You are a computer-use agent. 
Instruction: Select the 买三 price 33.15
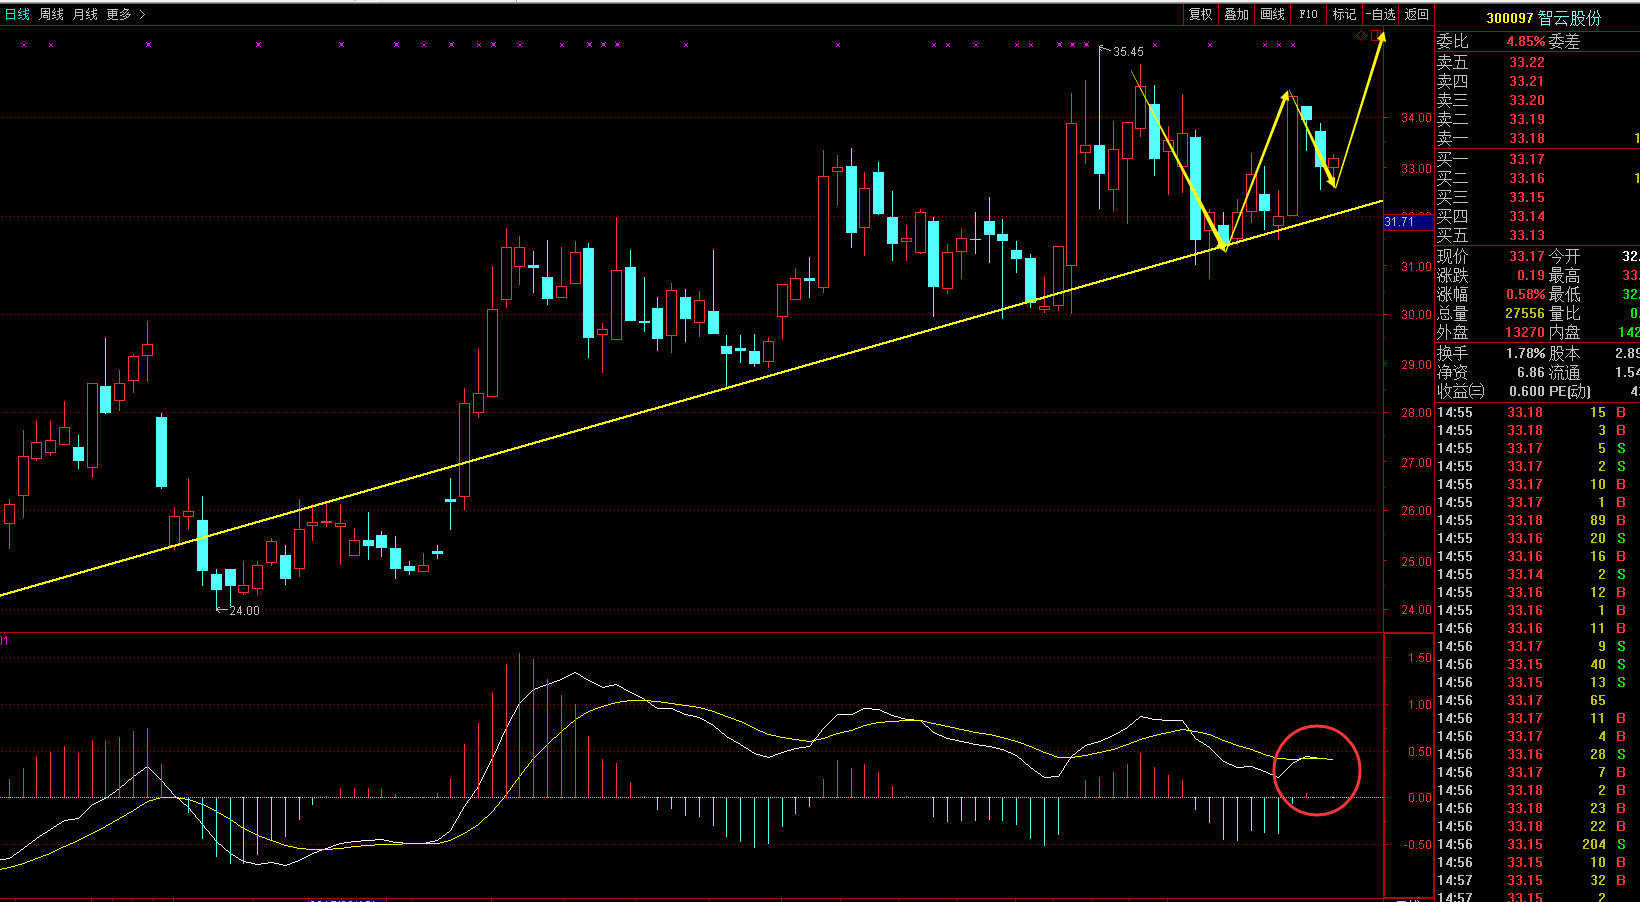coord(1527,197)
